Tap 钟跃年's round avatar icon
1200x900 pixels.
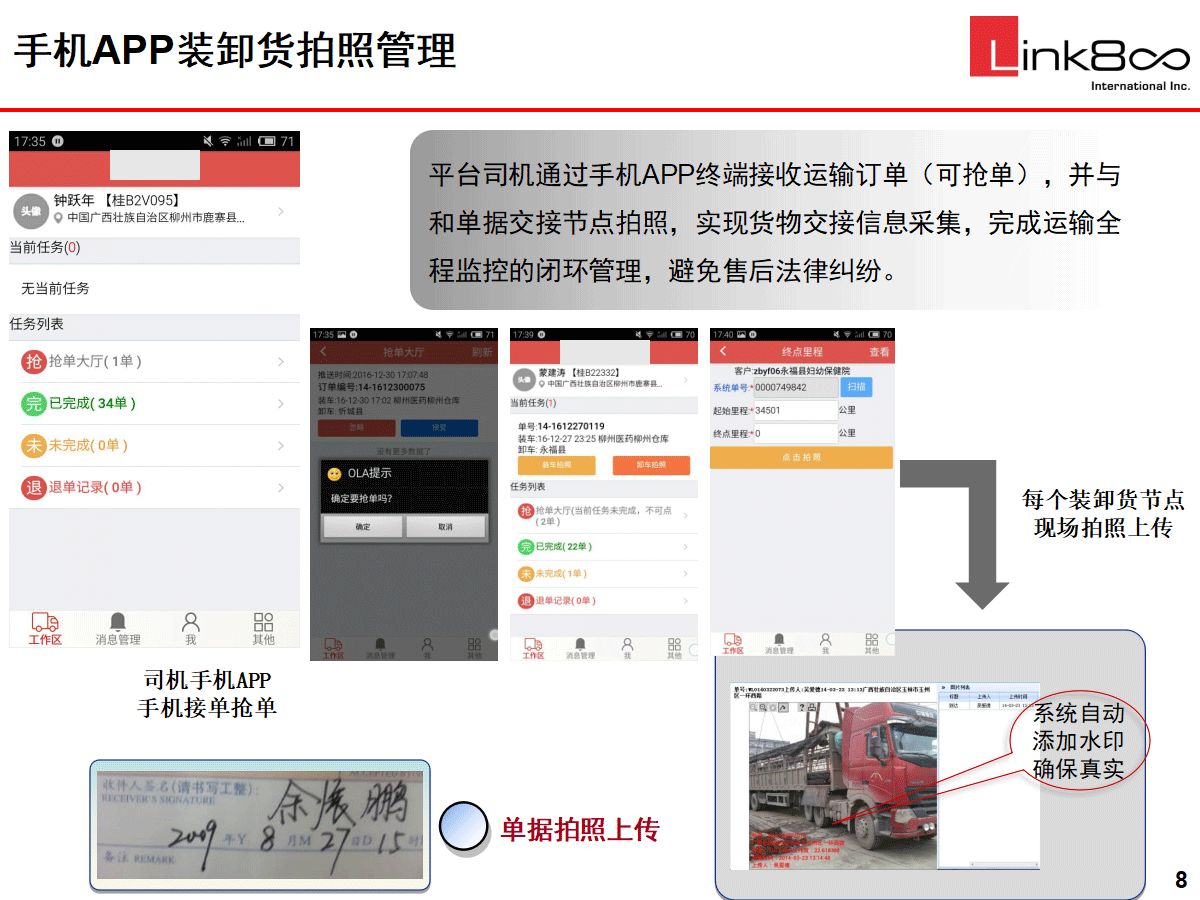click(32, 211)
